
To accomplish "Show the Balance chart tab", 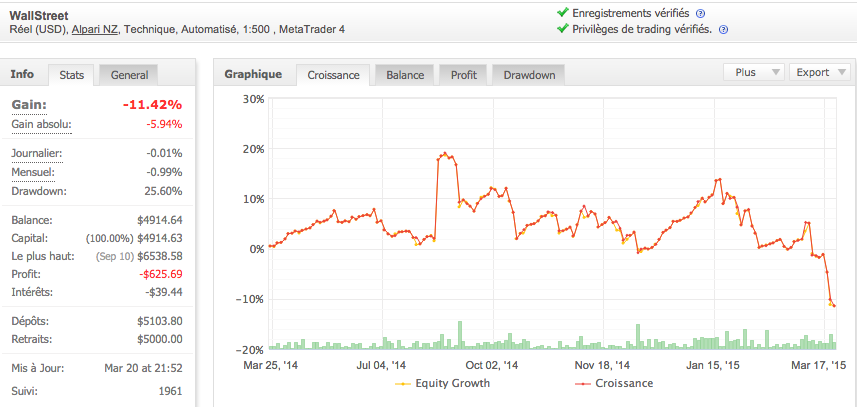I will 405,75.
